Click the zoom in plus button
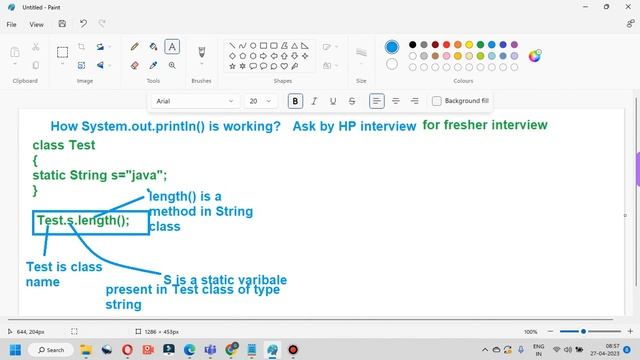 pos(630,331)
